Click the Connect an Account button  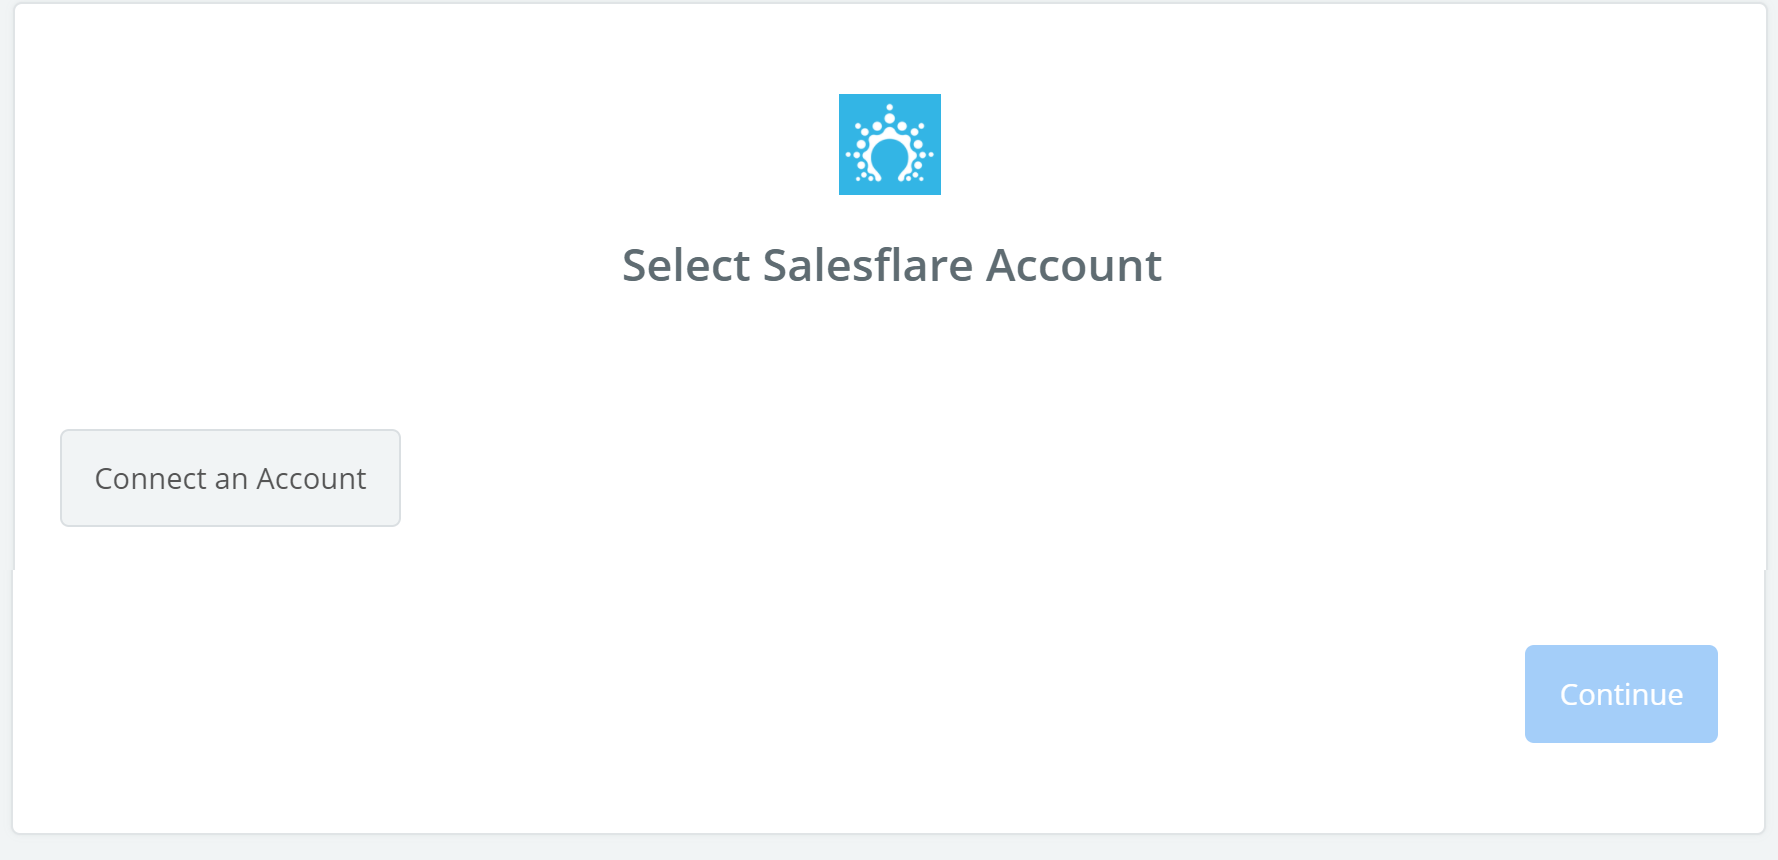point(230,478)
